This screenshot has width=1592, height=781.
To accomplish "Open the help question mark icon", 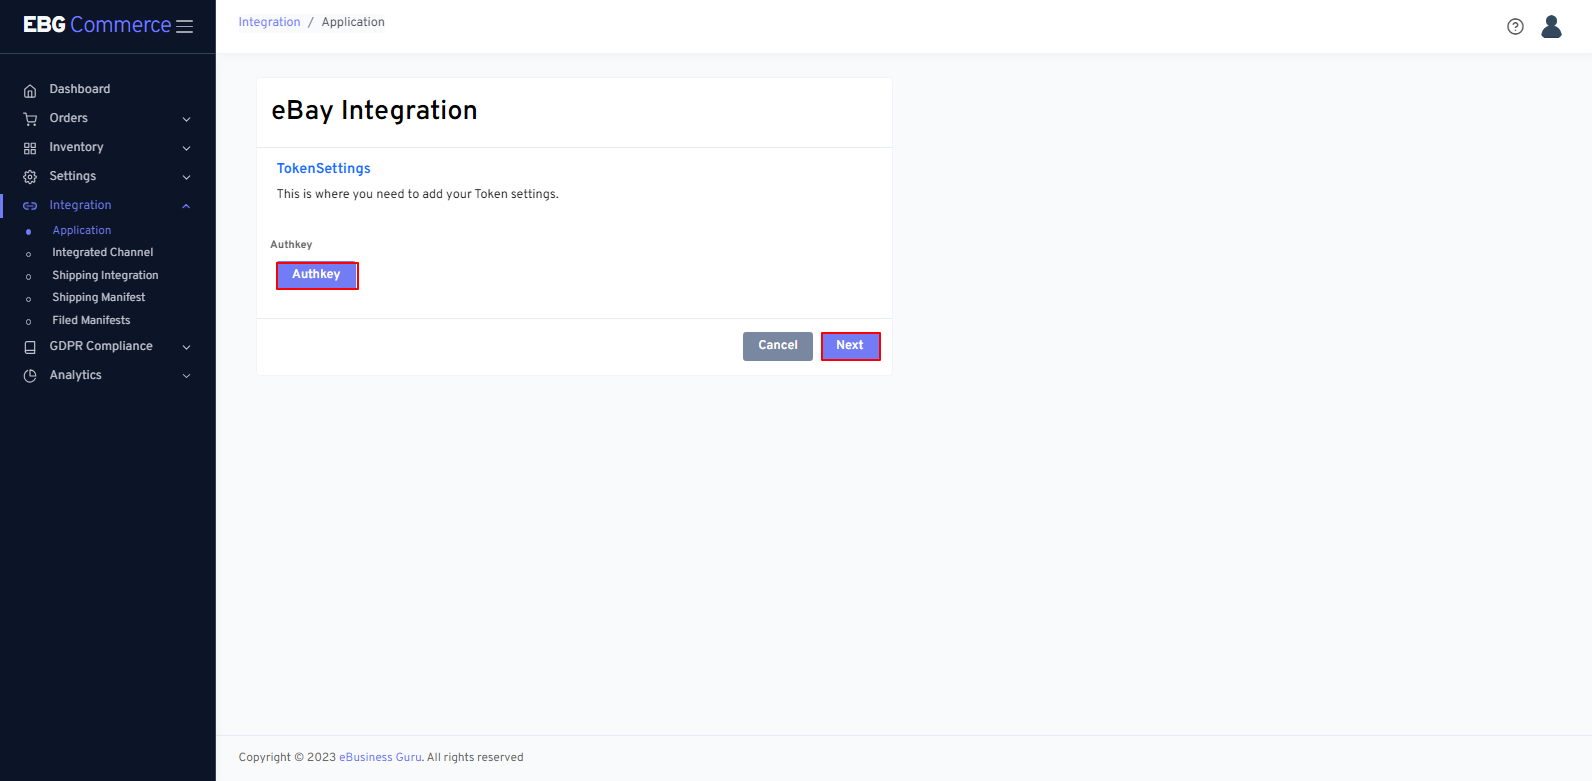I will point(1515,27).
